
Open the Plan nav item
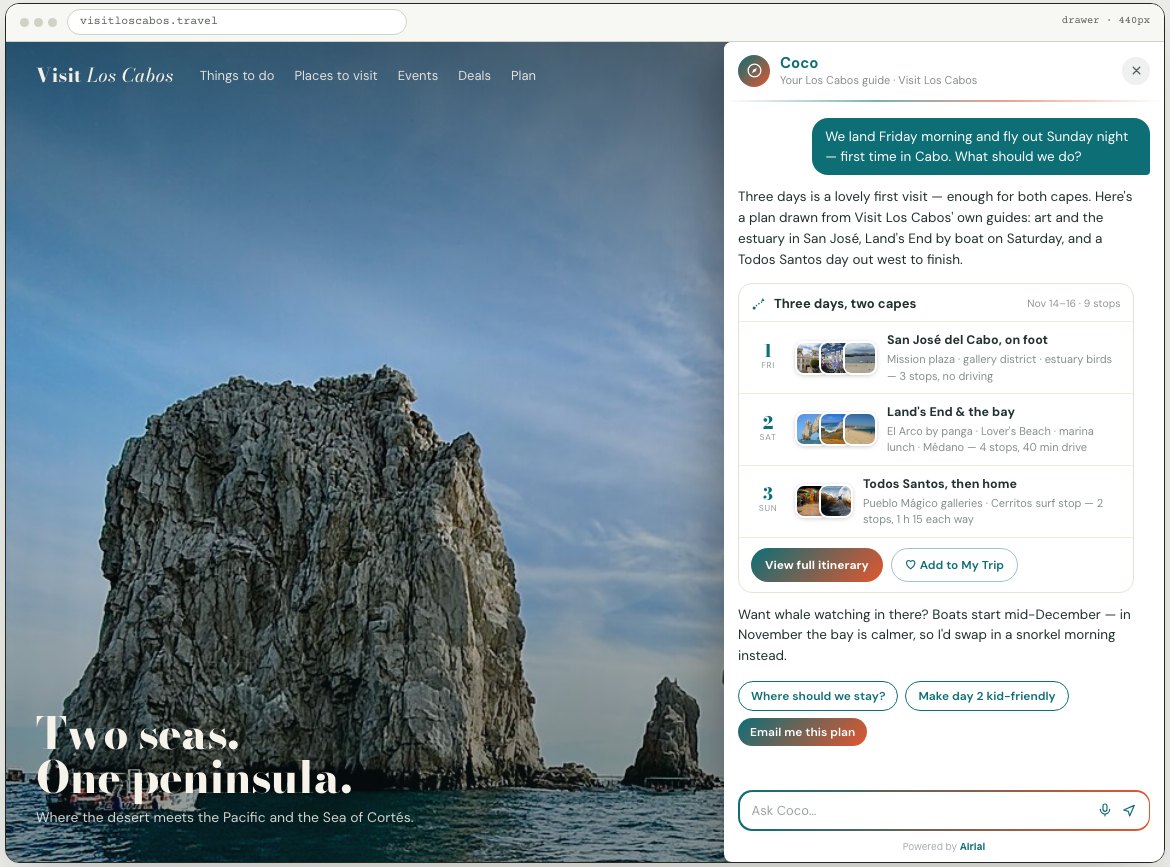[523, 75]
